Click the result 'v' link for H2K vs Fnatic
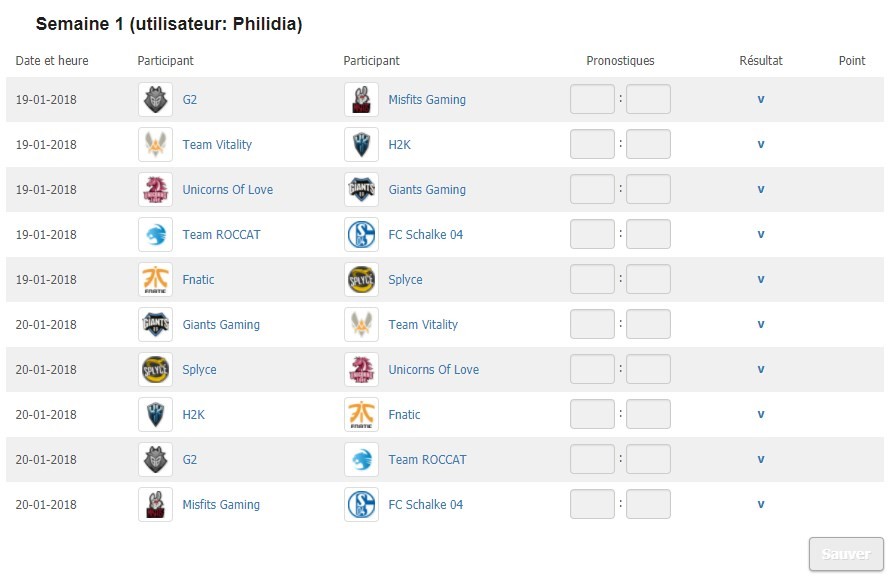 point(761,414)
